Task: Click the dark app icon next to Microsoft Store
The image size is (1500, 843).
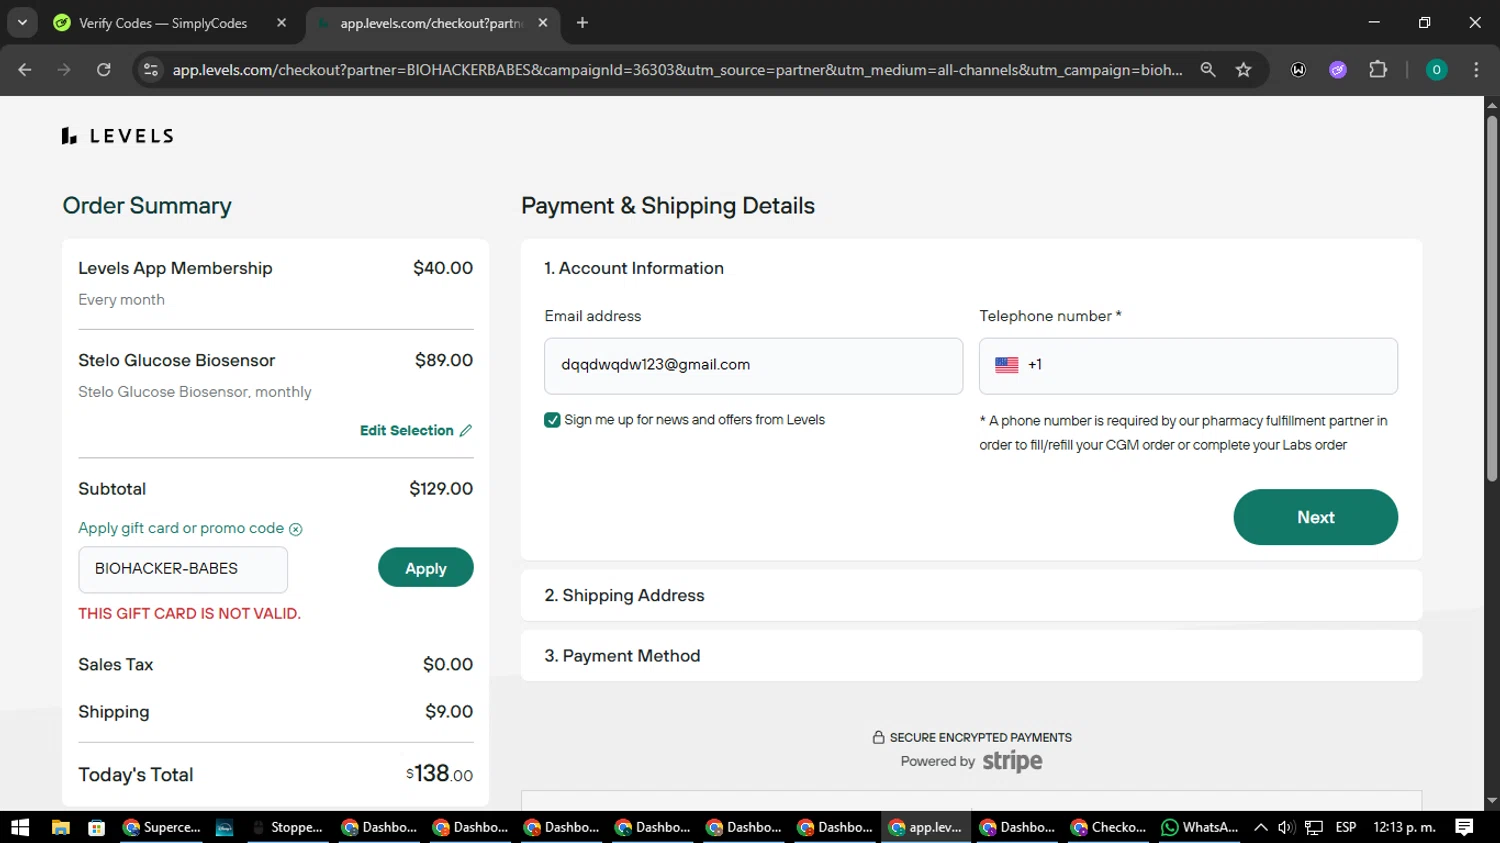Action: (224, 827)
